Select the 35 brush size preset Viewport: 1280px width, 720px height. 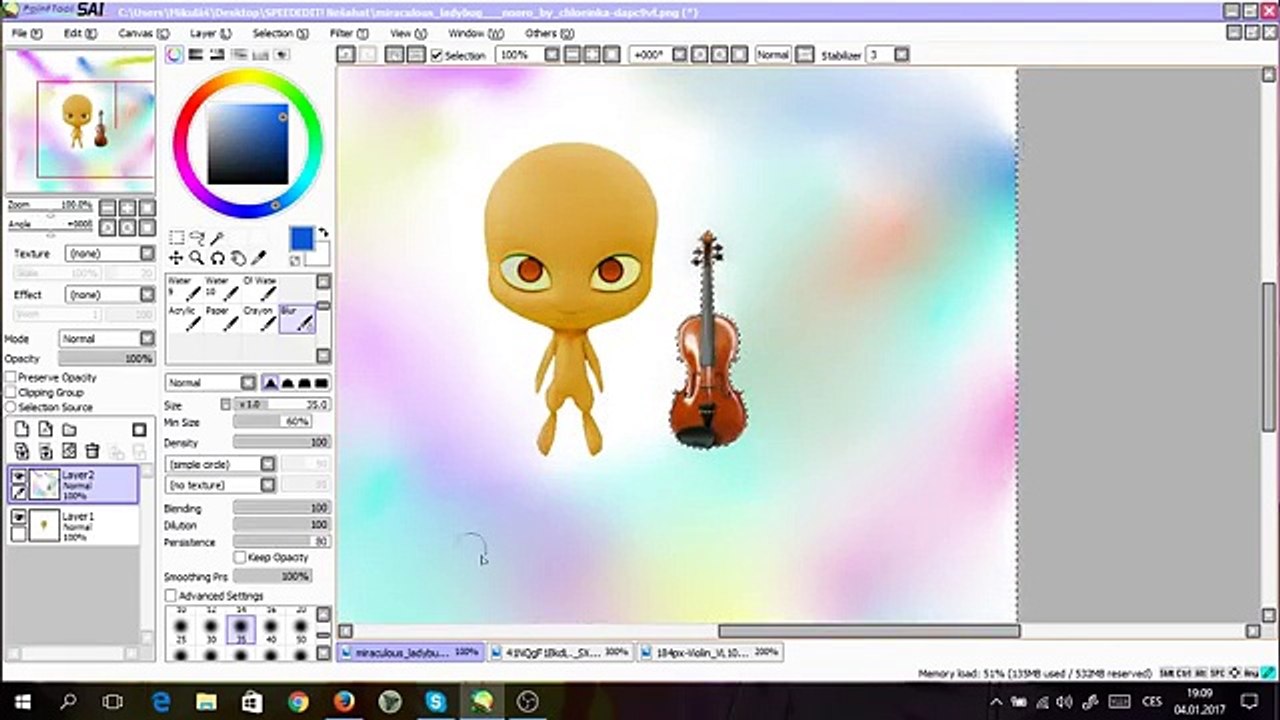[241, 631]
